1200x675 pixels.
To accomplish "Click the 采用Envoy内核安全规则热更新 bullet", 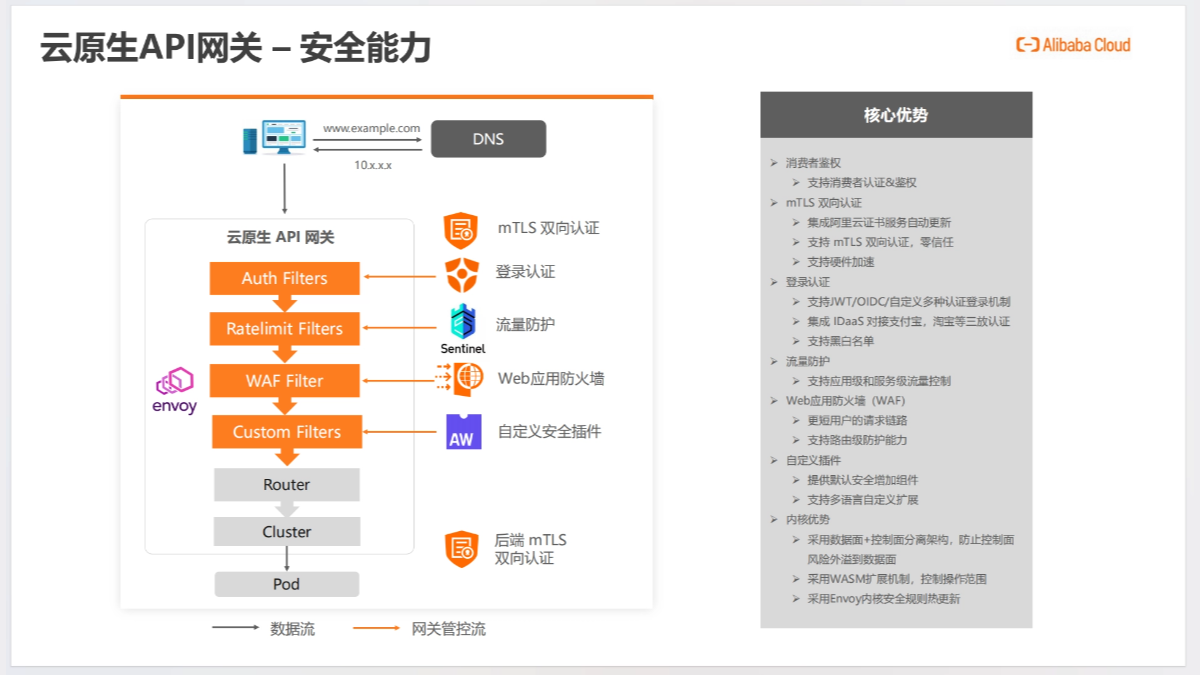I will tap(883, 599).
